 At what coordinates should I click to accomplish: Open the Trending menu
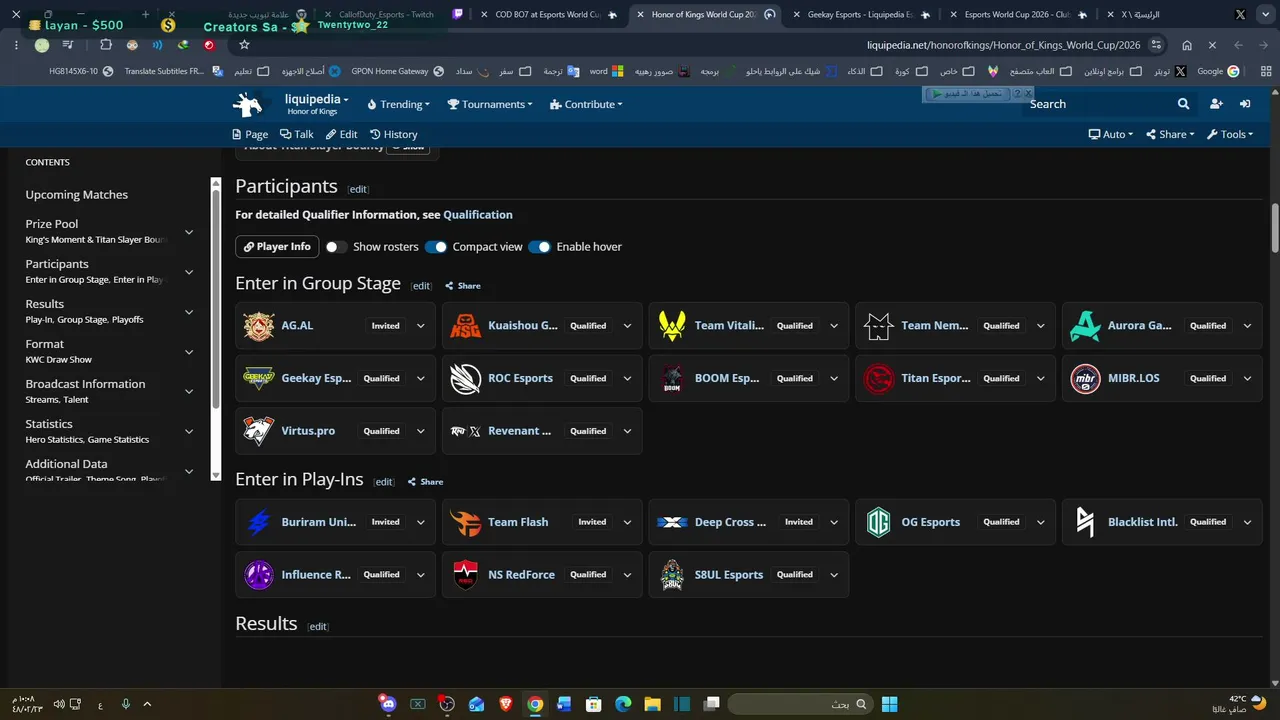398,104
